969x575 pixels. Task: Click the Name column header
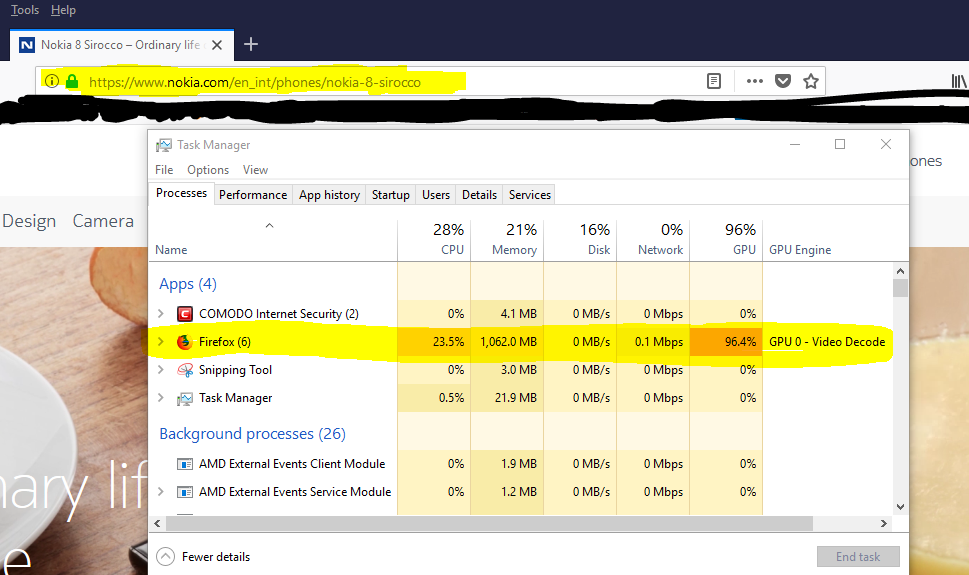pyautogui.click(x=171, y=250)
